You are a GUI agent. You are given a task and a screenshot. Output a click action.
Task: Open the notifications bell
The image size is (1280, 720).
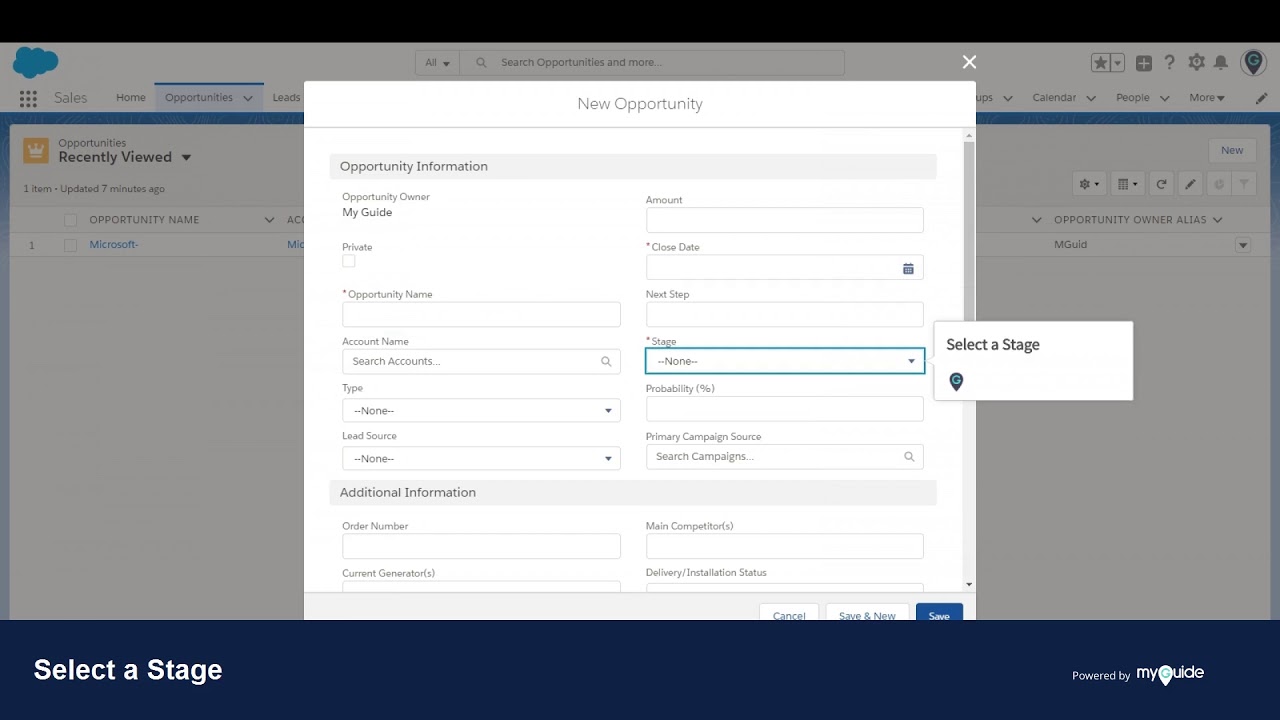[x=1221, y=62]
